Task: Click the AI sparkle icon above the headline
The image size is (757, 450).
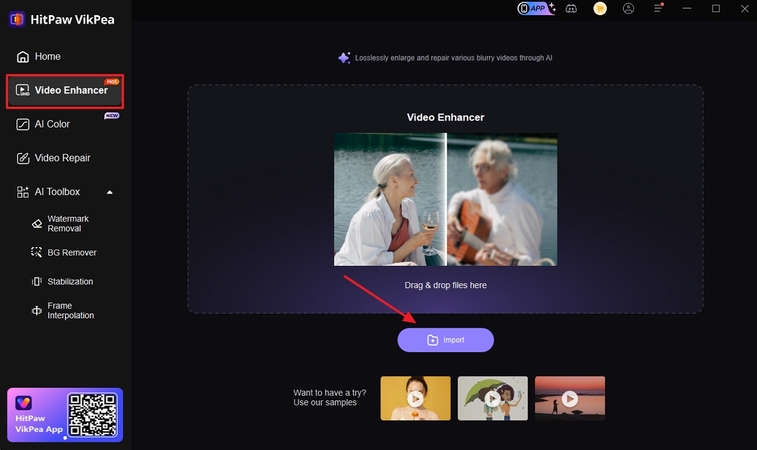Action: (x=344, y=58)
